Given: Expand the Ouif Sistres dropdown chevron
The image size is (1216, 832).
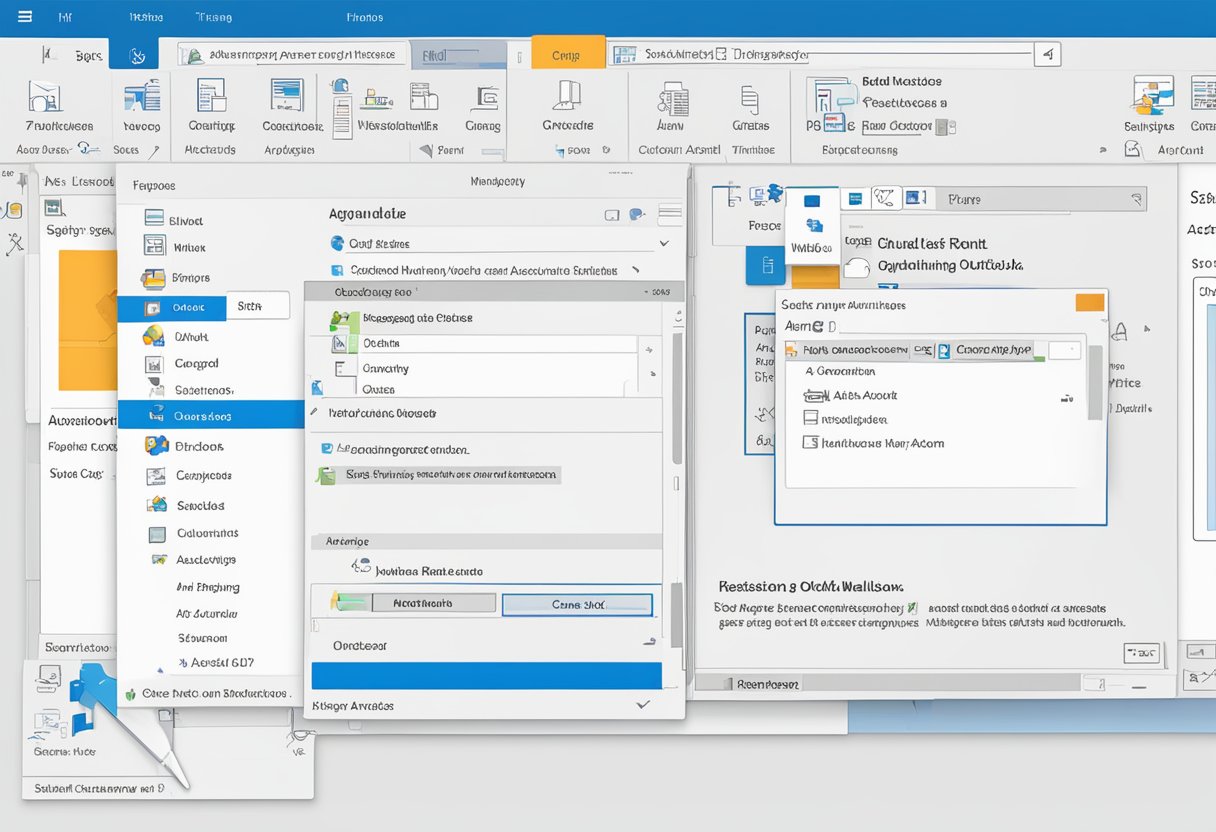Looking at the screenshot, I should (x=663, y=243).
